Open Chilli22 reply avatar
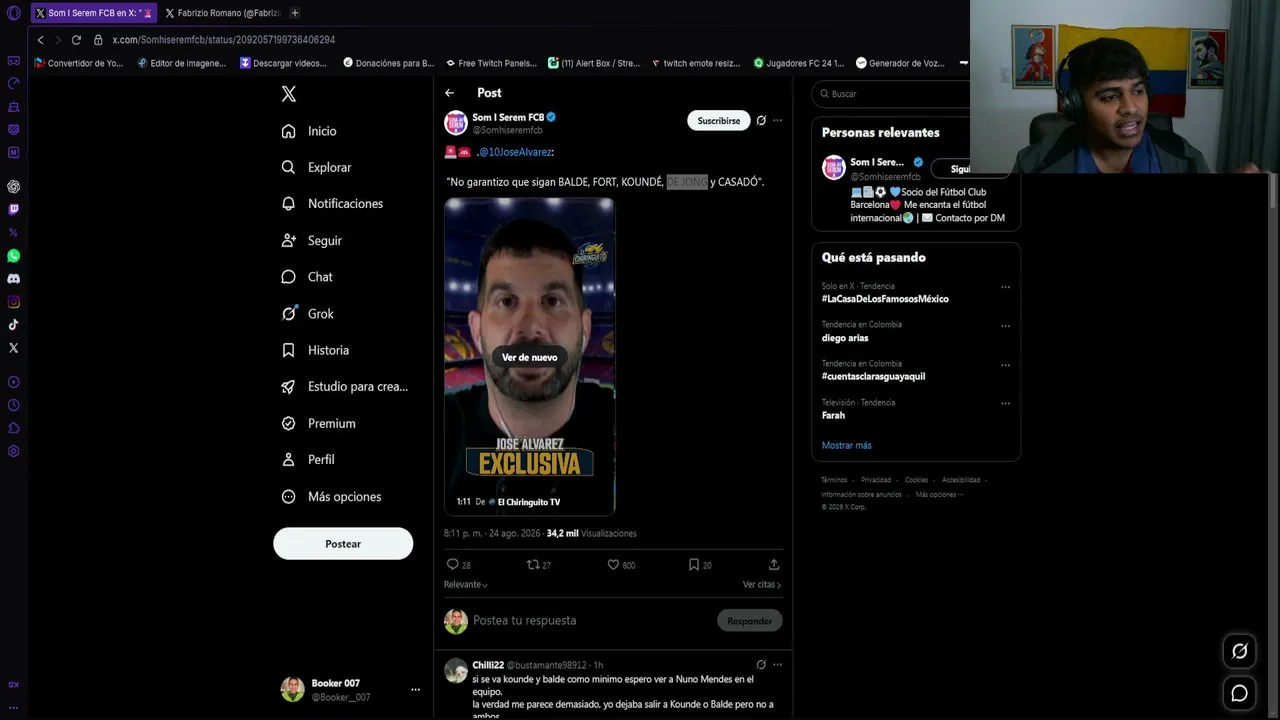 tap(456, 671)
